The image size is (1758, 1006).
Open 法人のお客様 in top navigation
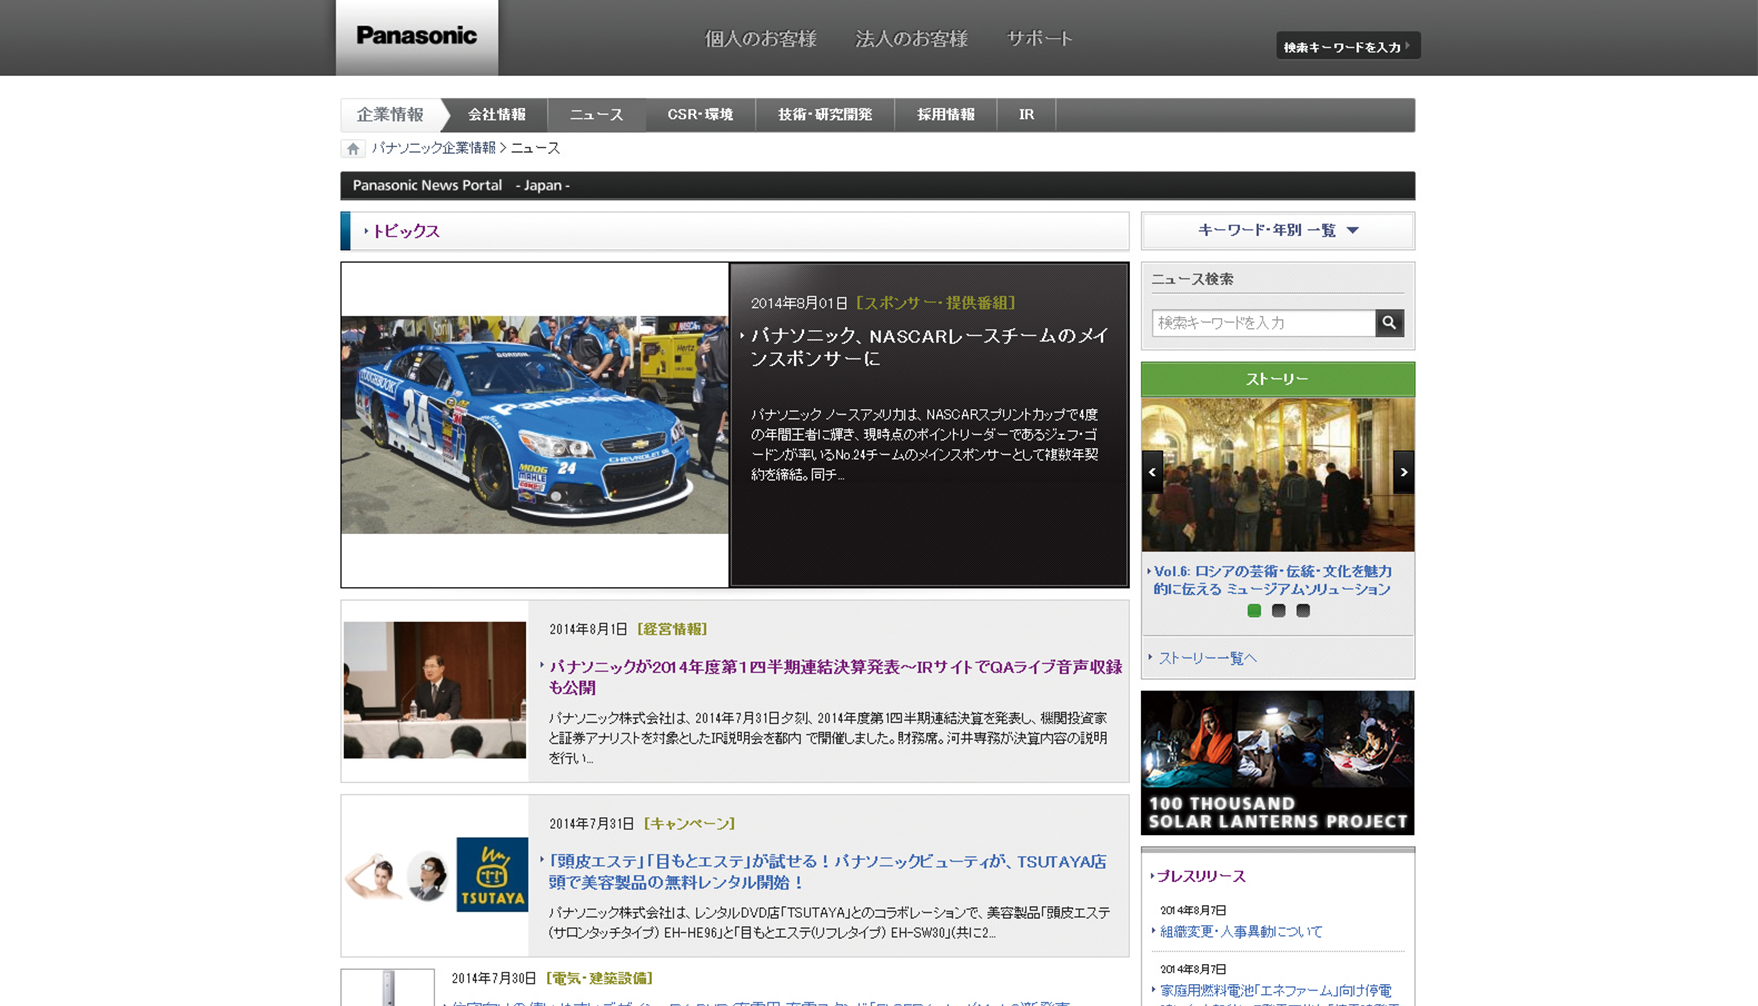click(x=912, y=39)
